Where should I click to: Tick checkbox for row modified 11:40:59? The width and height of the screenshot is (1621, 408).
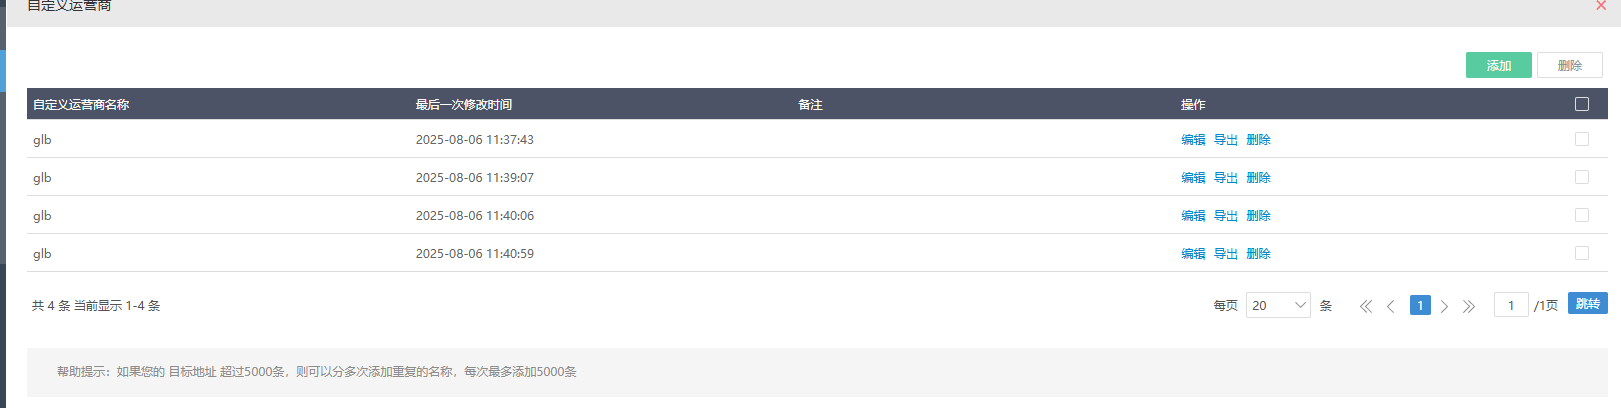pyautogui.click(x=1582, y=253)
